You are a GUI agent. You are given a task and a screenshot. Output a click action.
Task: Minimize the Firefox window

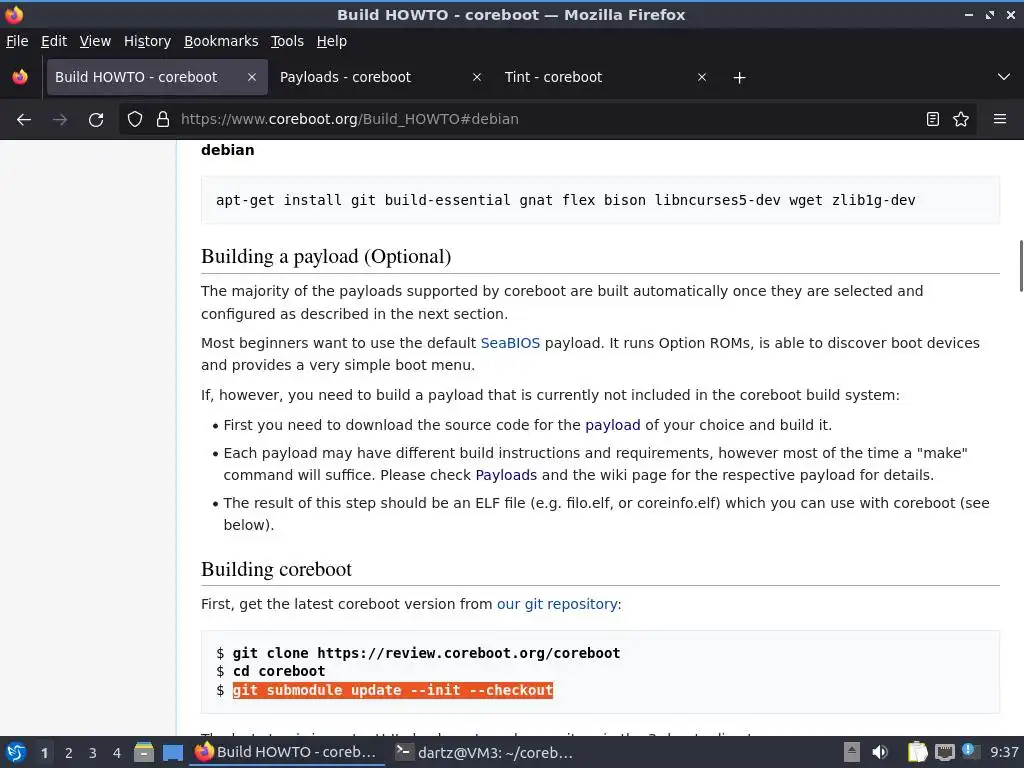pyautogui.click(x=969, y=14)
